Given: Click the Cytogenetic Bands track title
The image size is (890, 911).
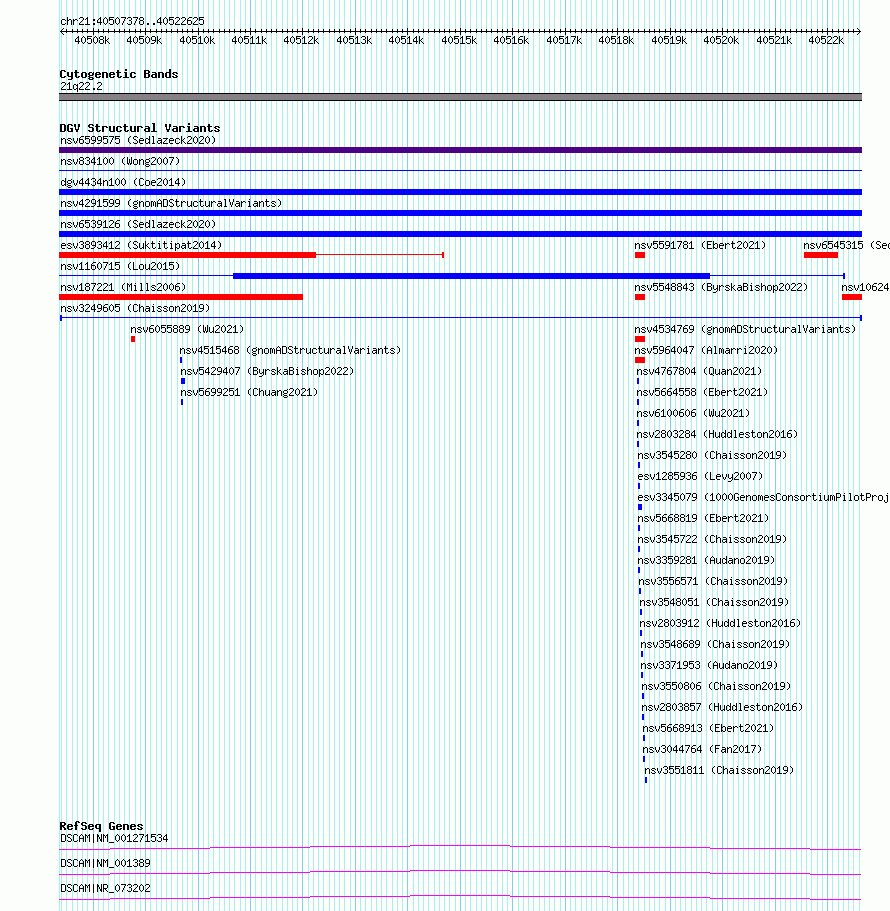Looking at the screenshot, I should coord(119,74).
